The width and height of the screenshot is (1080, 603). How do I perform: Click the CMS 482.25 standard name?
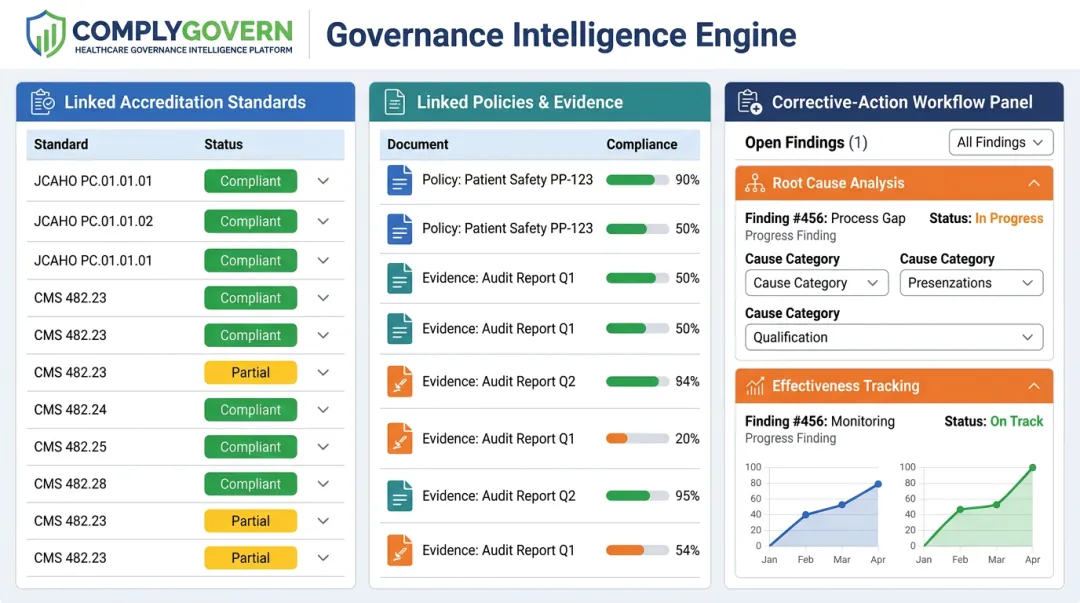point(70,447)
